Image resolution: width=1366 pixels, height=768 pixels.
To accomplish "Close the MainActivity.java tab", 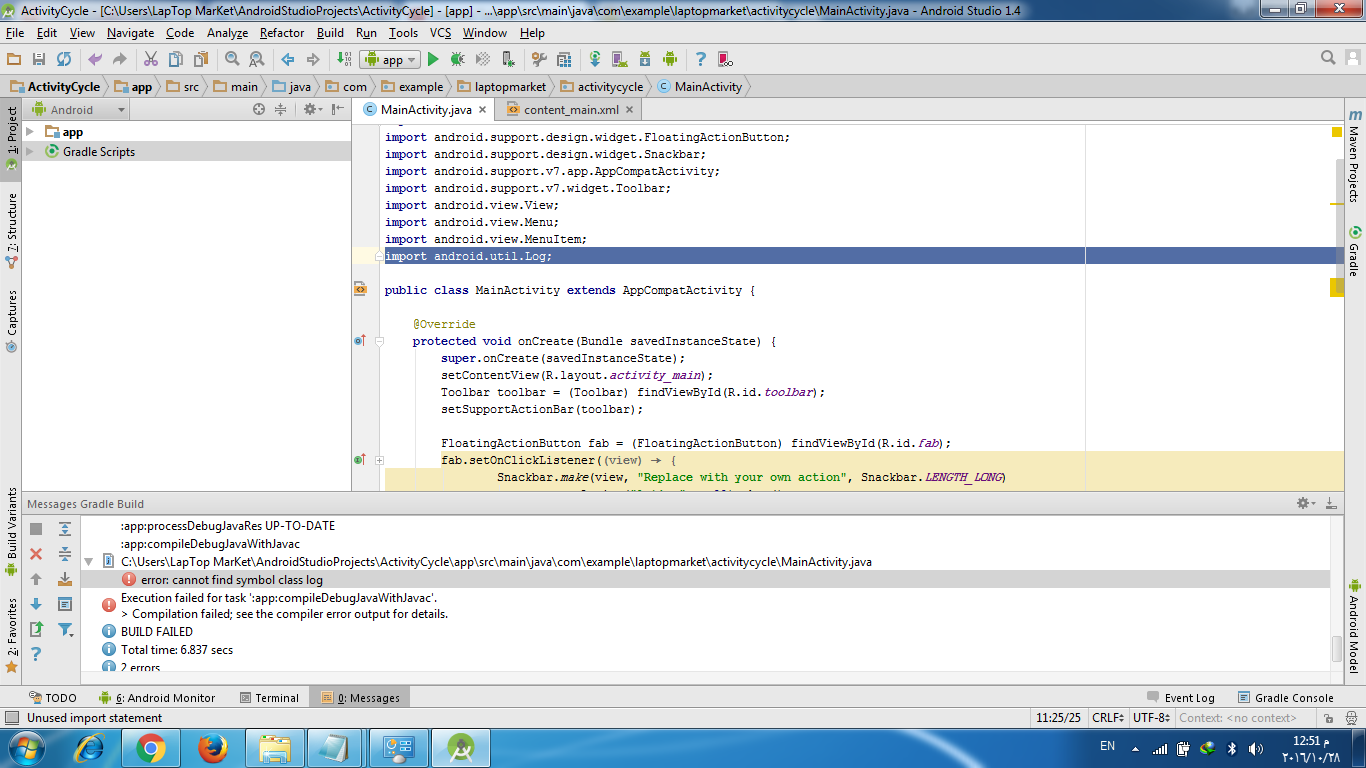I will [482, 110].
